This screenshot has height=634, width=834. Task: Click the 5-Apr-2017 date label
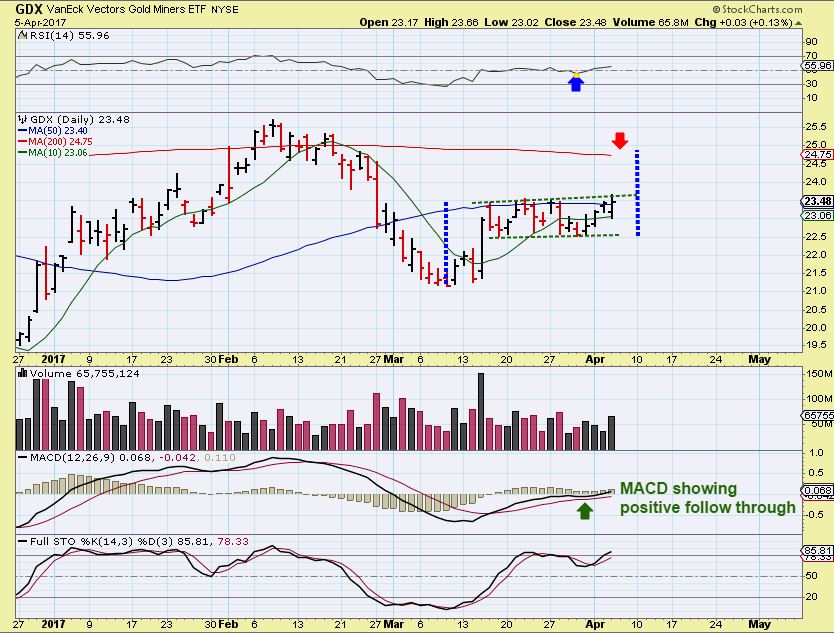[40, 22]
